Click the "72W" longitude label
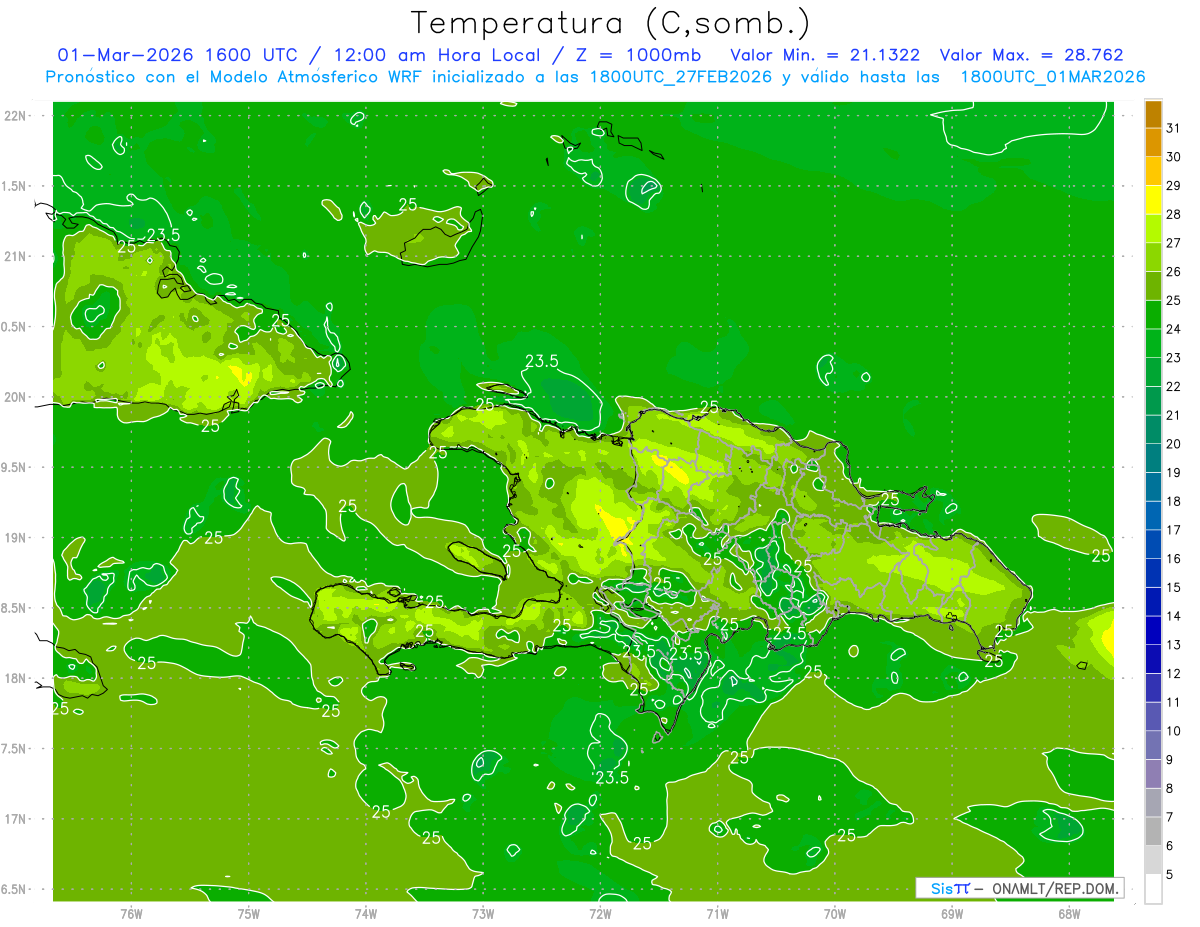This screenshot has width=1200, height=927. click(x=600, y=913)
